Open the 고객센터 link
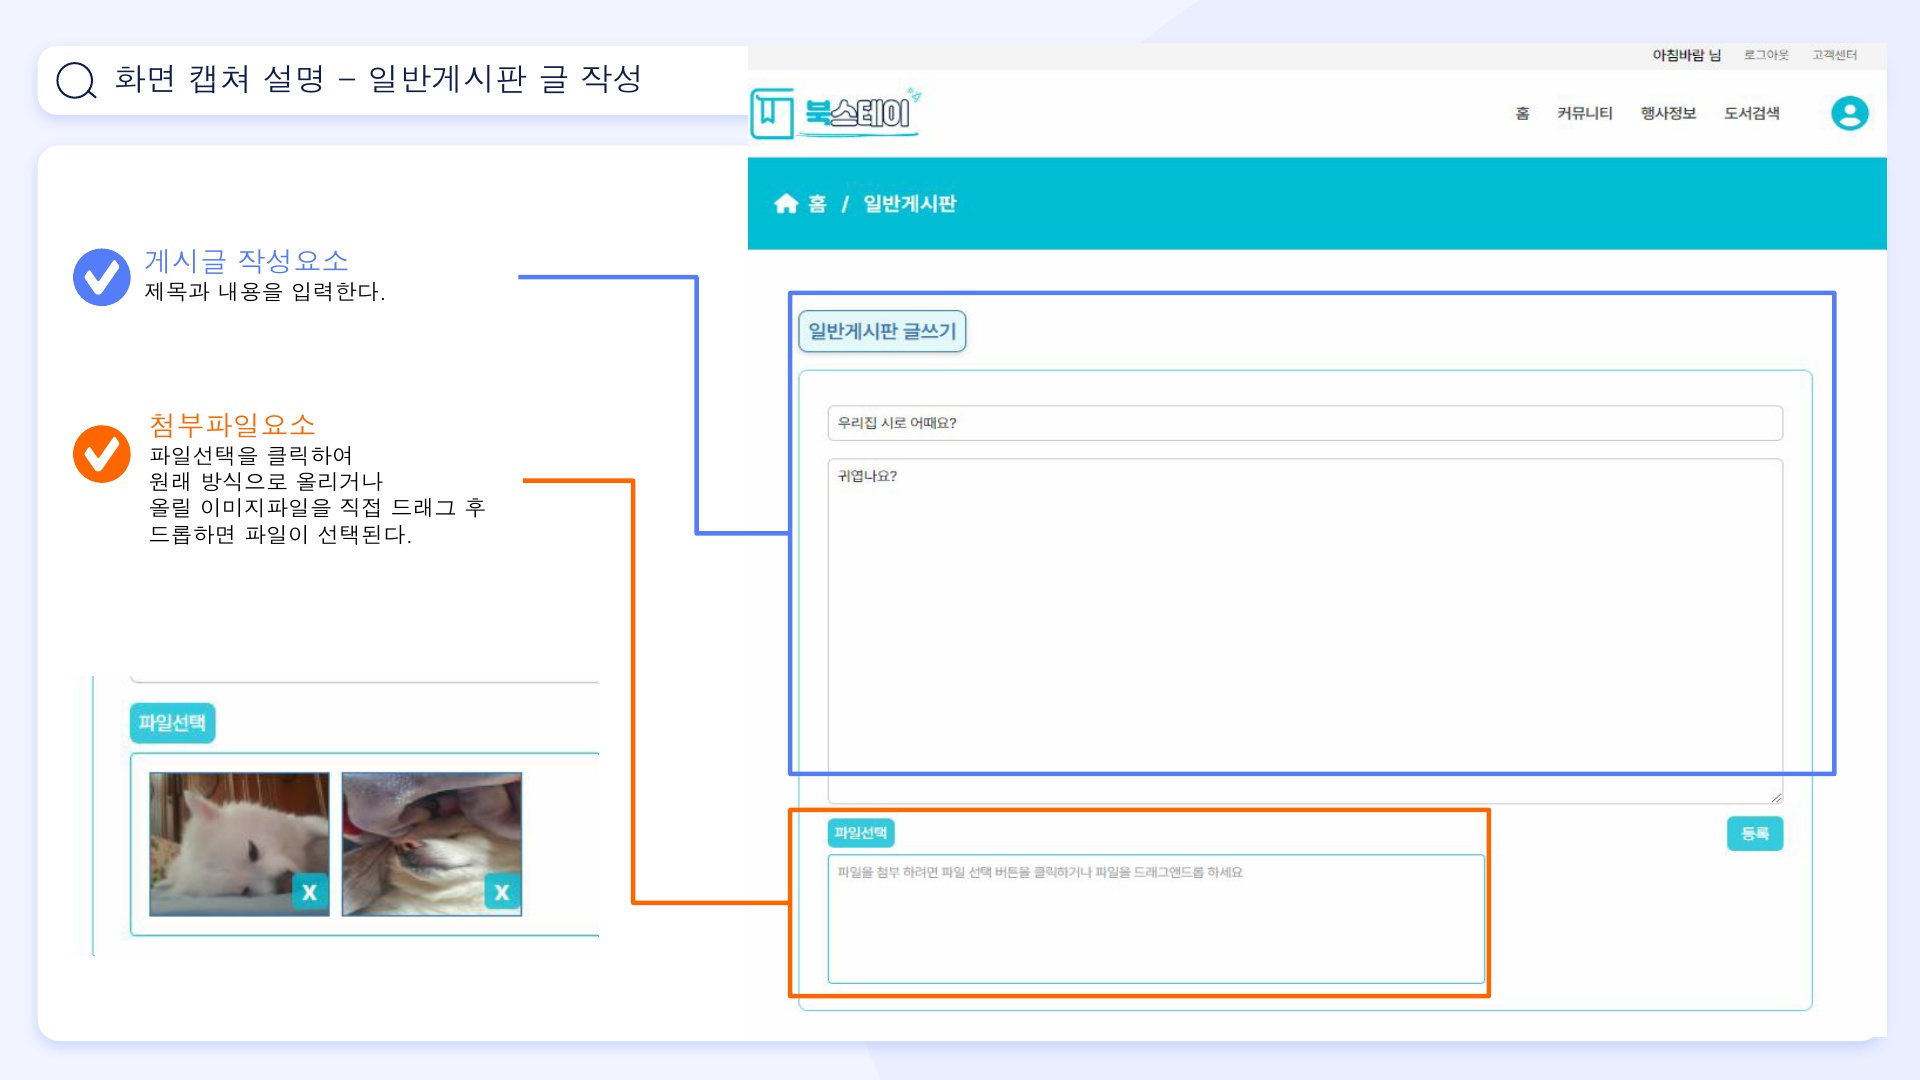Viewport: 1920px width, 1080px height. 1834,55
